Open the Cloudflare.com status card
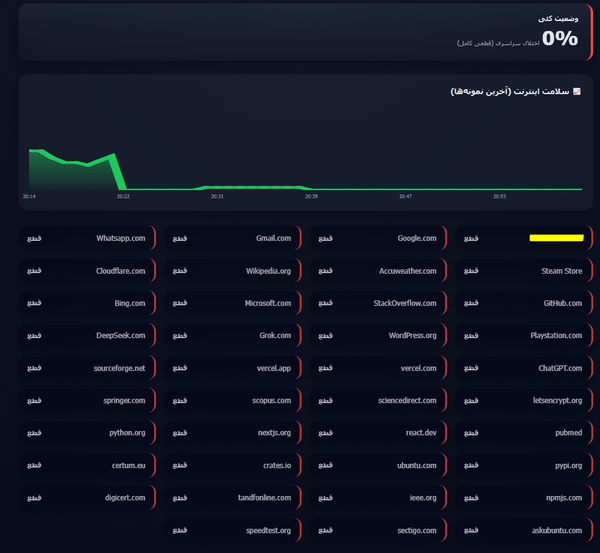The width and height of the screenshot is (600, 553). coord(88,271)
